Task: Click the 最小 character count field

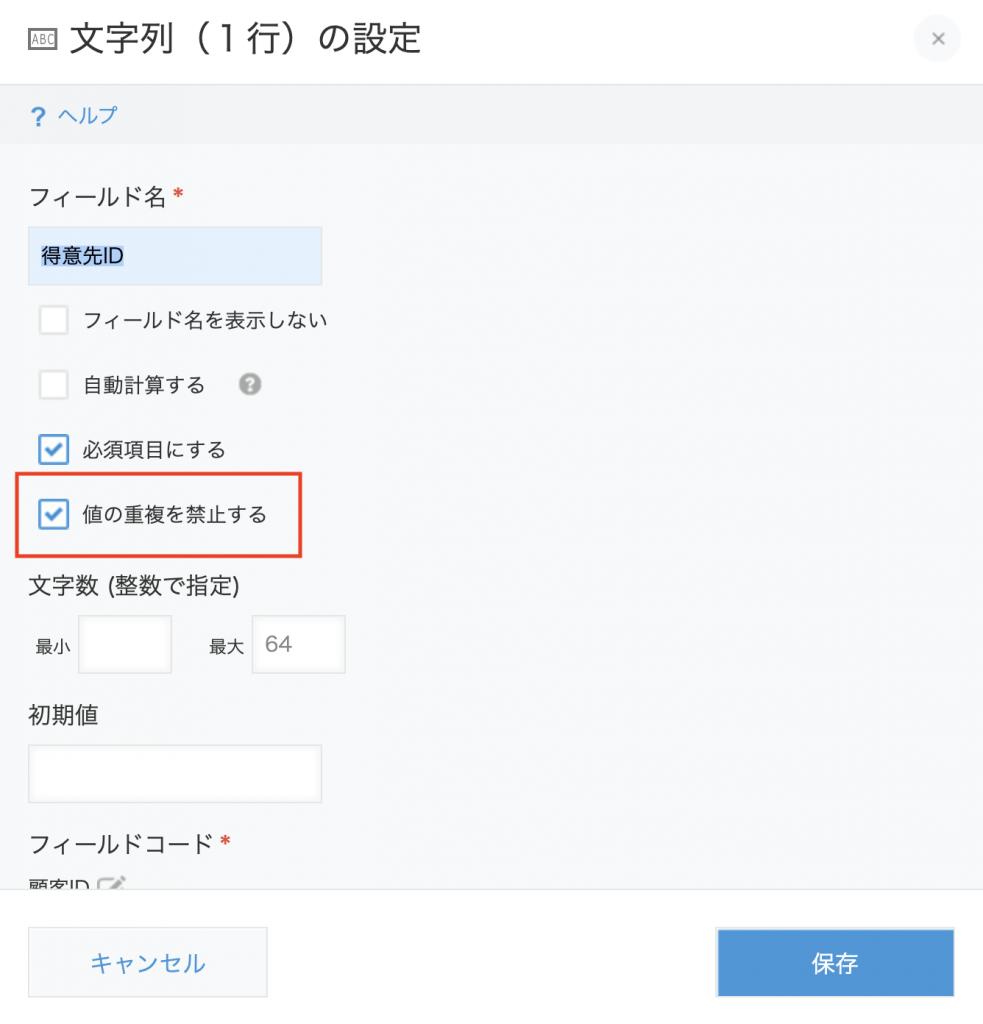Action: tap(125, 645)
